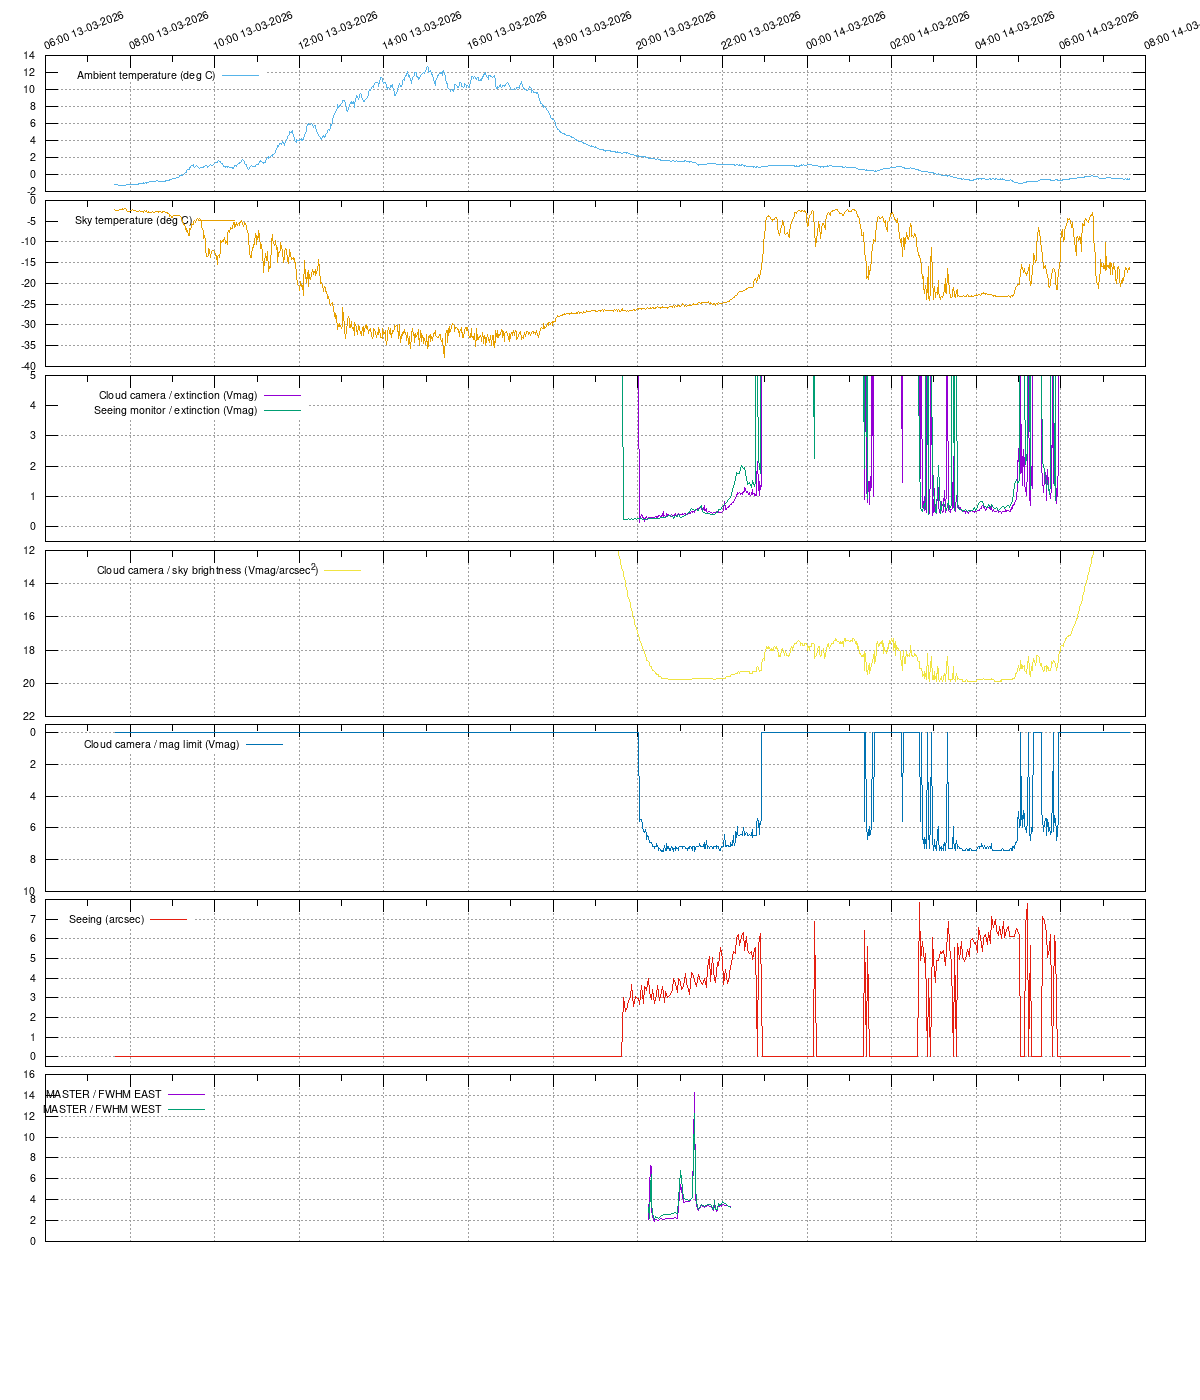
Task: Click the 04:00 14-03-2026 time axis label
Action: [1015, 32]
